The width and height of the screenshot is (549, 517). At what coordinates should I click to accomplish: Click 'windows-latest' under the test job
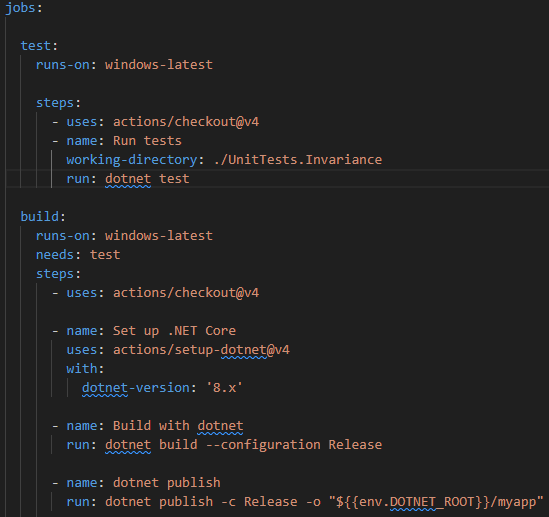(x=159, y=65)
